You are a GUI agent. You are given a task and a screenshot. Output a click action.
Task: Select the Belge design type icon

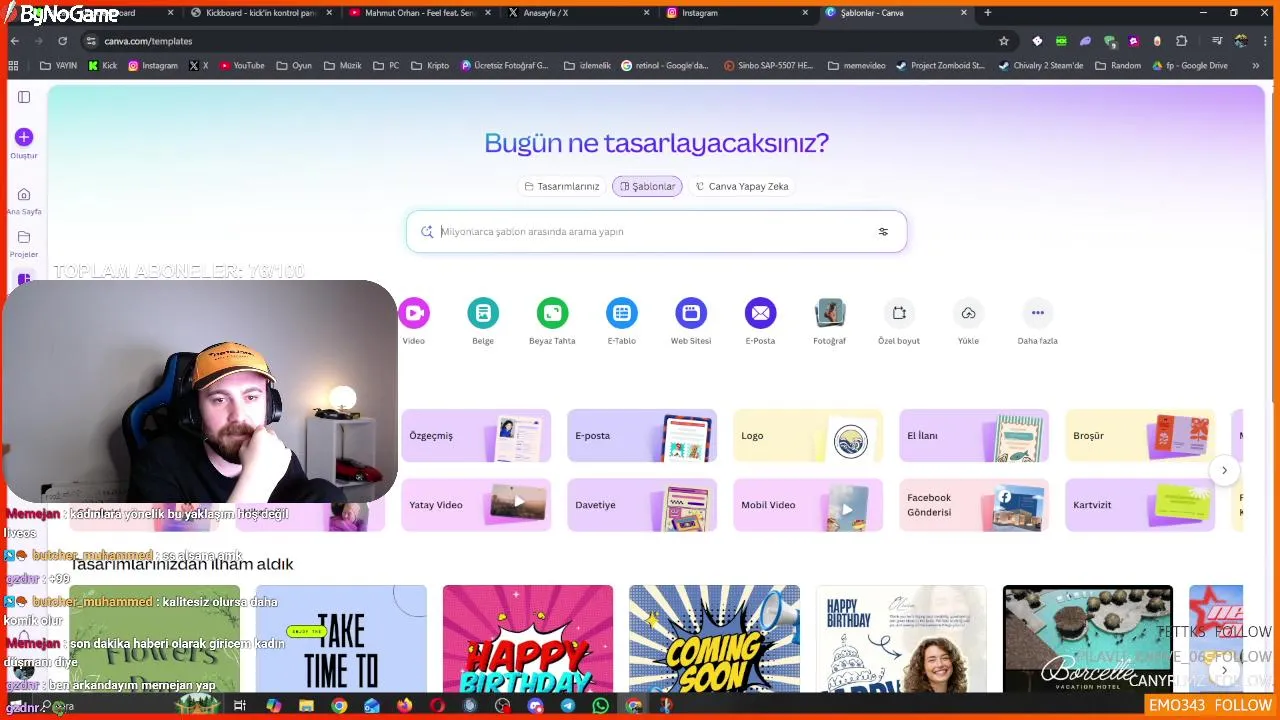pos(483,313)
